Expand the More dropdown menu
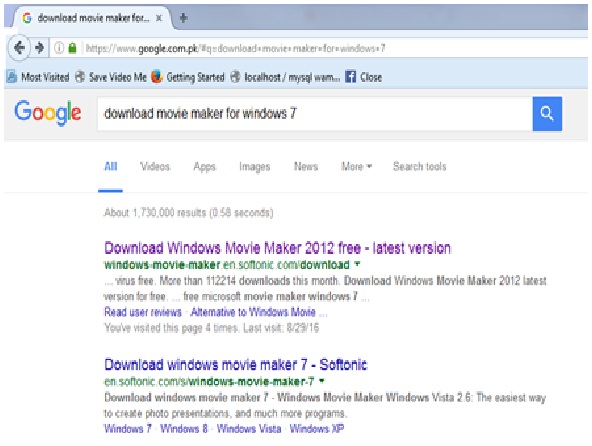 point(356,167)
